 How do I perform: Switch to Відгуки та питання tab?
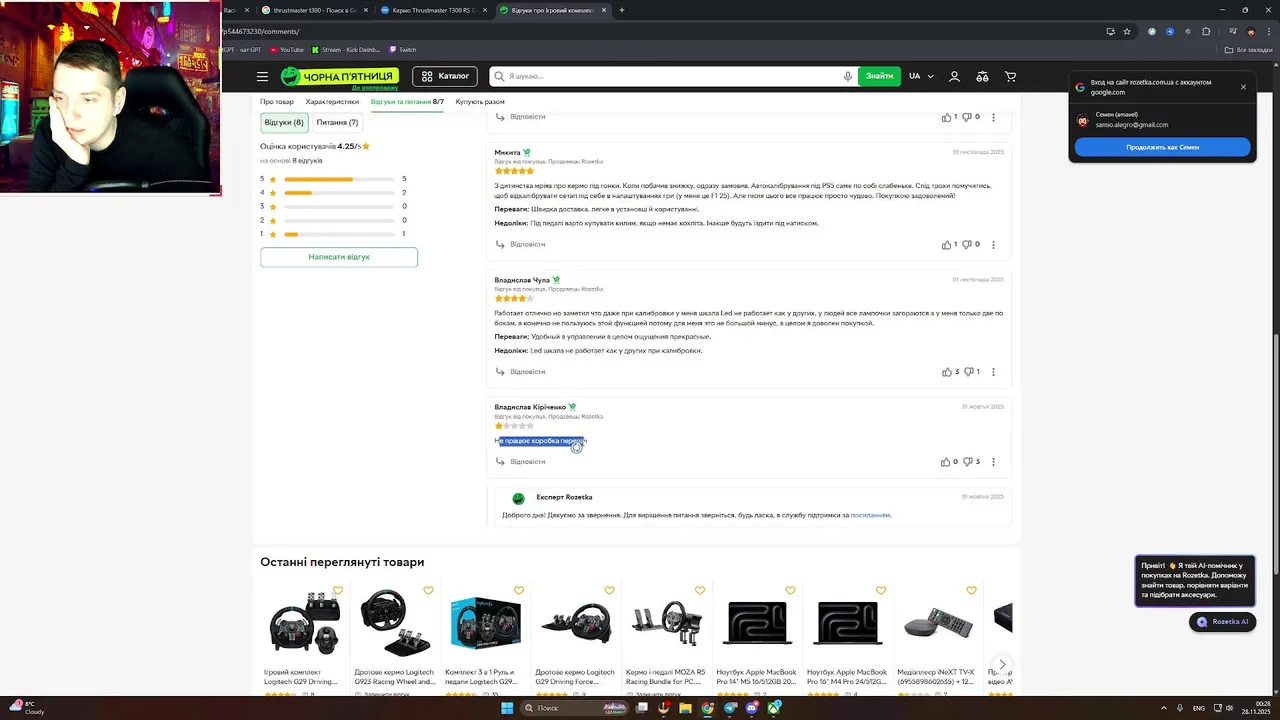(407, 102)
